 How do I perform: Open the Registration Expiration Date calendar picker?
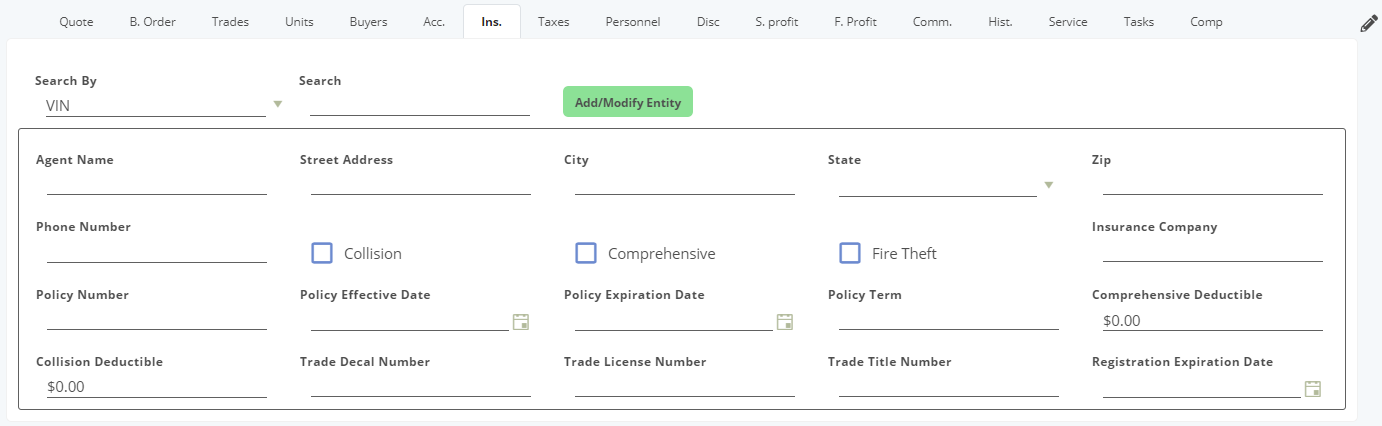click(1313, 388)
